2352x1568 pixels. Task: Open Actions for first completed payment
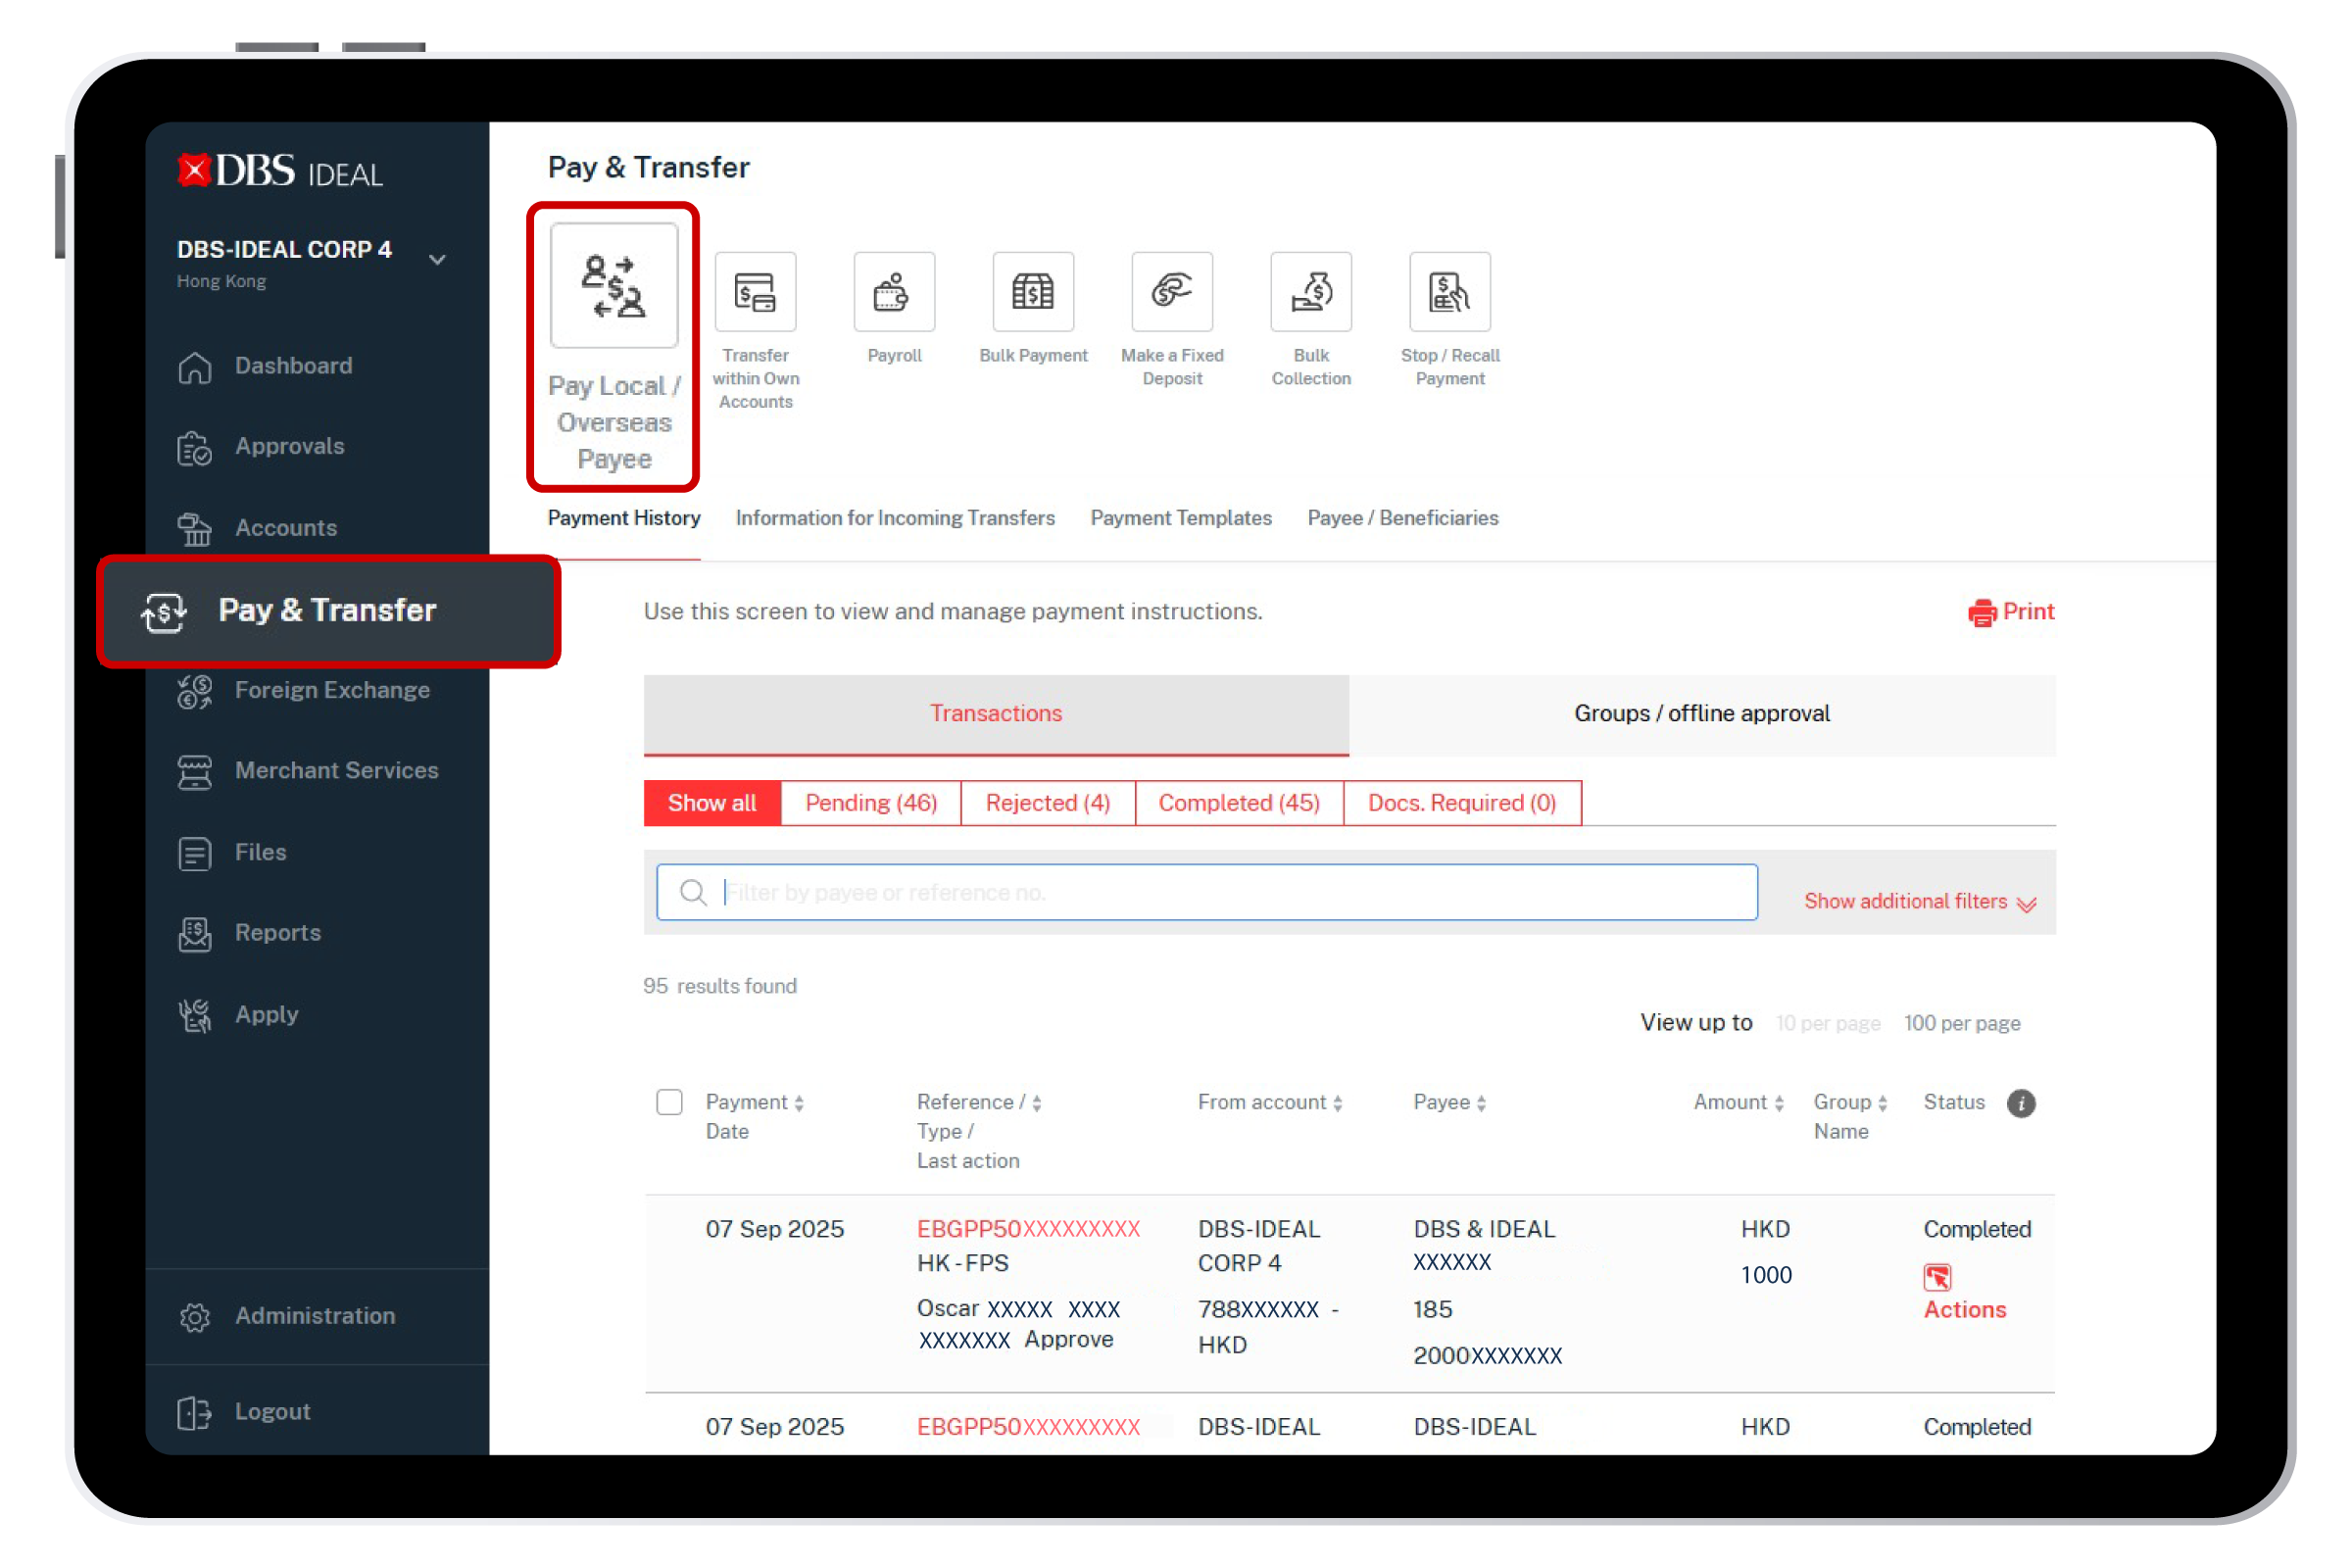click(1964, 1309)
